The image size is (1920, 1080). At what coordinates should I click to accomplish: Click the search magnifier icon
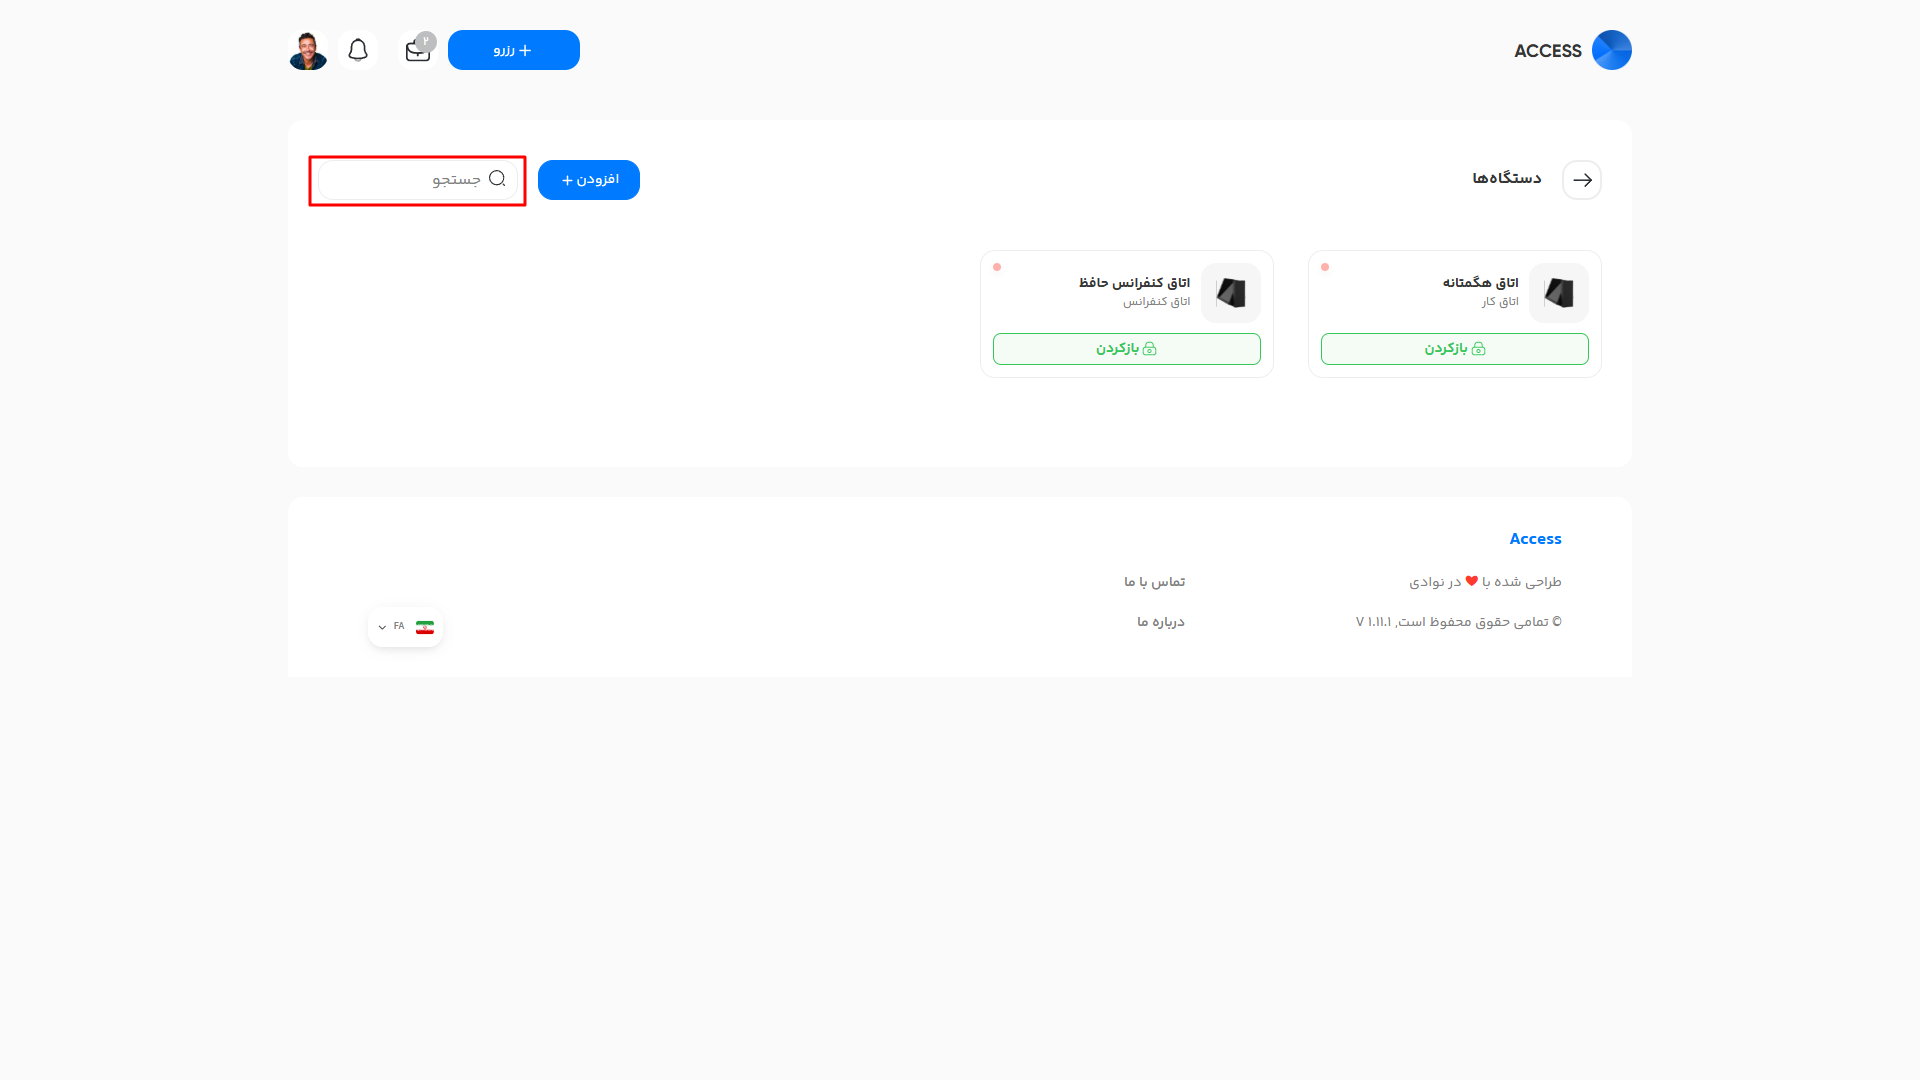[x=497, y=178]
